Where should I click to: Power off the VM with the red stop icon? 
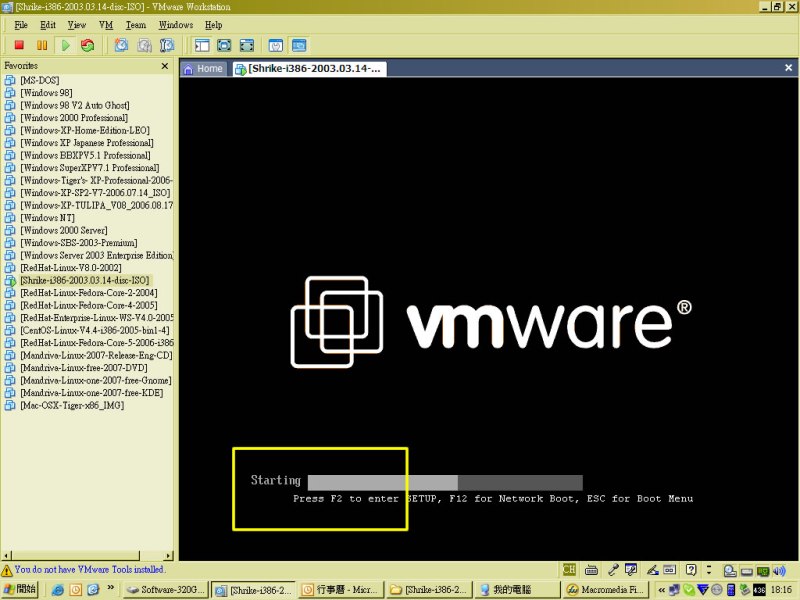(19, 45)
